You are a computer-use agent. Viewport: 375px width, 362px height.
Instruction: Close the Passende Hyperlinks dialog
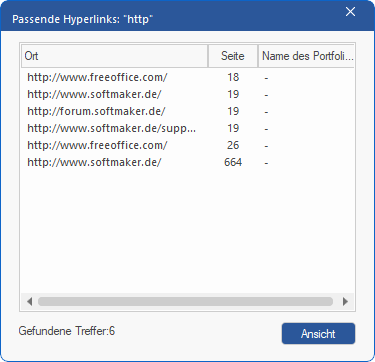point(350,12)
